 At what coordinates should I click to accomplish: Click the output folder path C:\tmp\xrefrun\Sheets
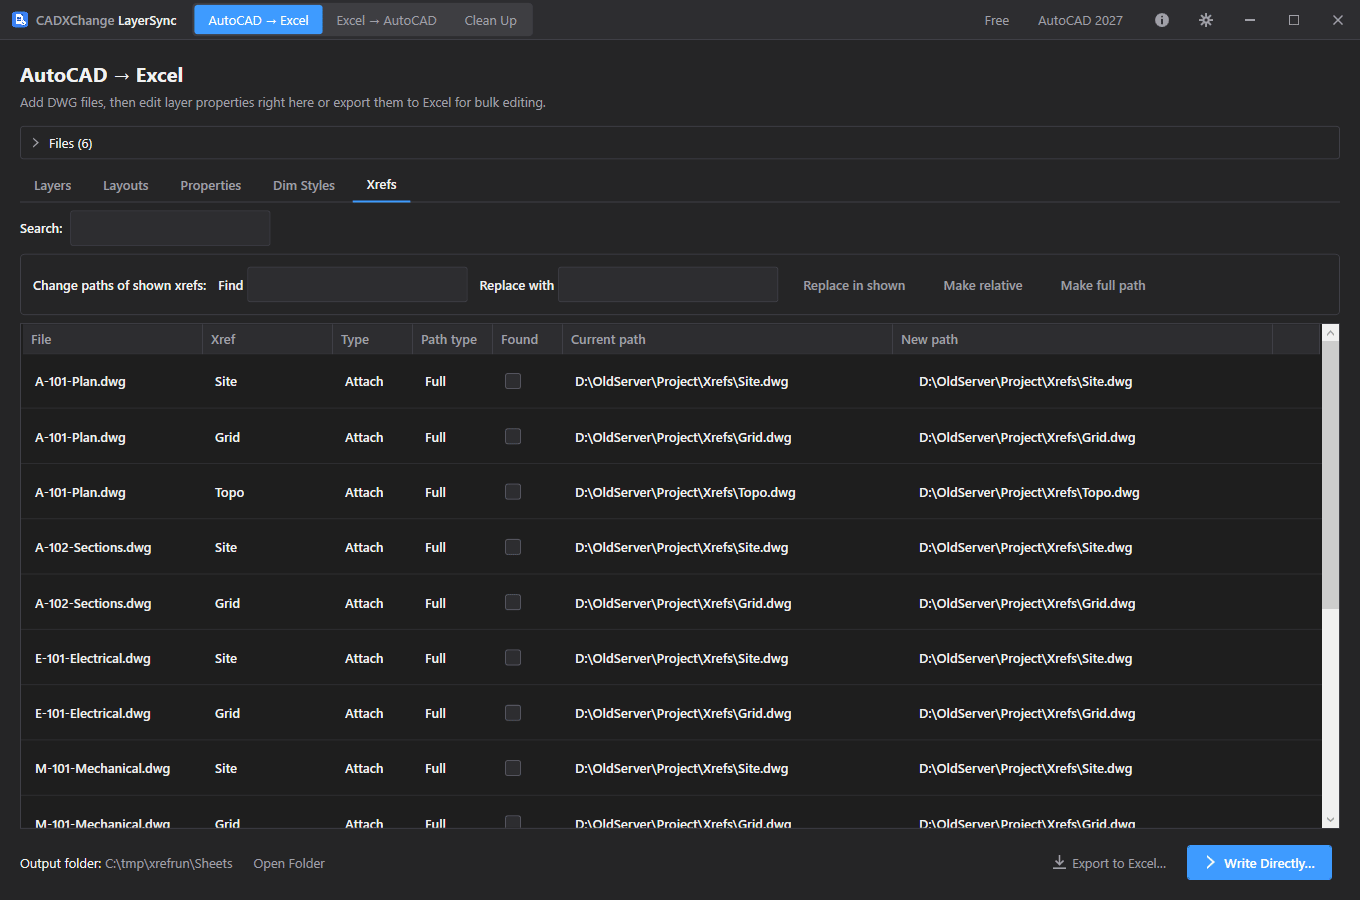click(x=169, y=864)
